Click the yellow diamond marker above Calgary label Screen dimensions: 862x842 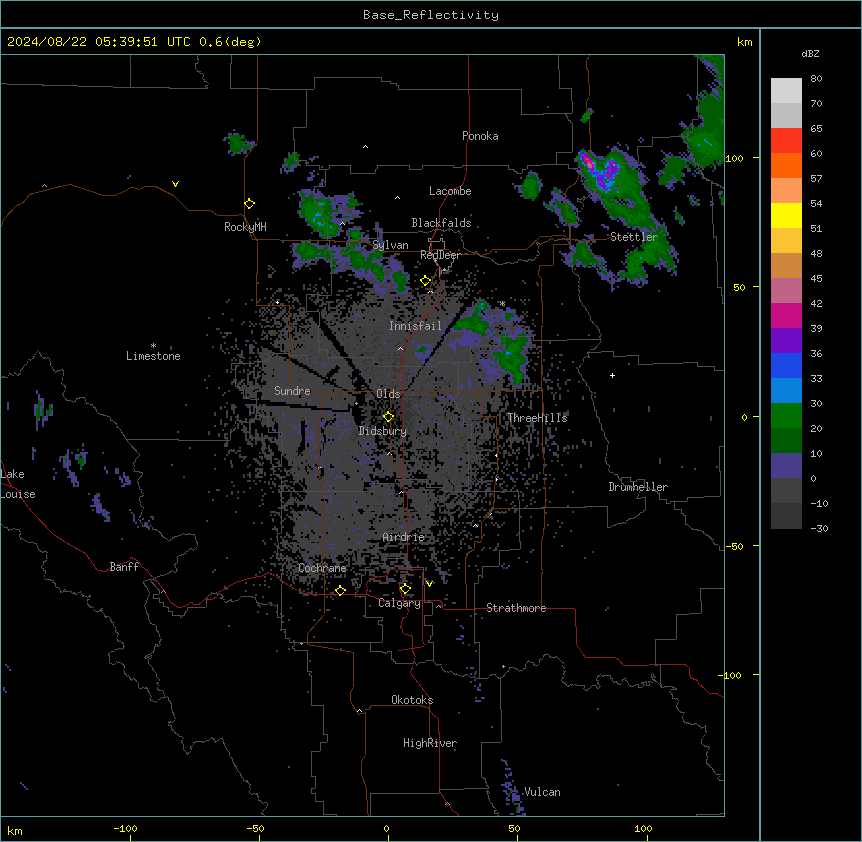click(406, 589)
